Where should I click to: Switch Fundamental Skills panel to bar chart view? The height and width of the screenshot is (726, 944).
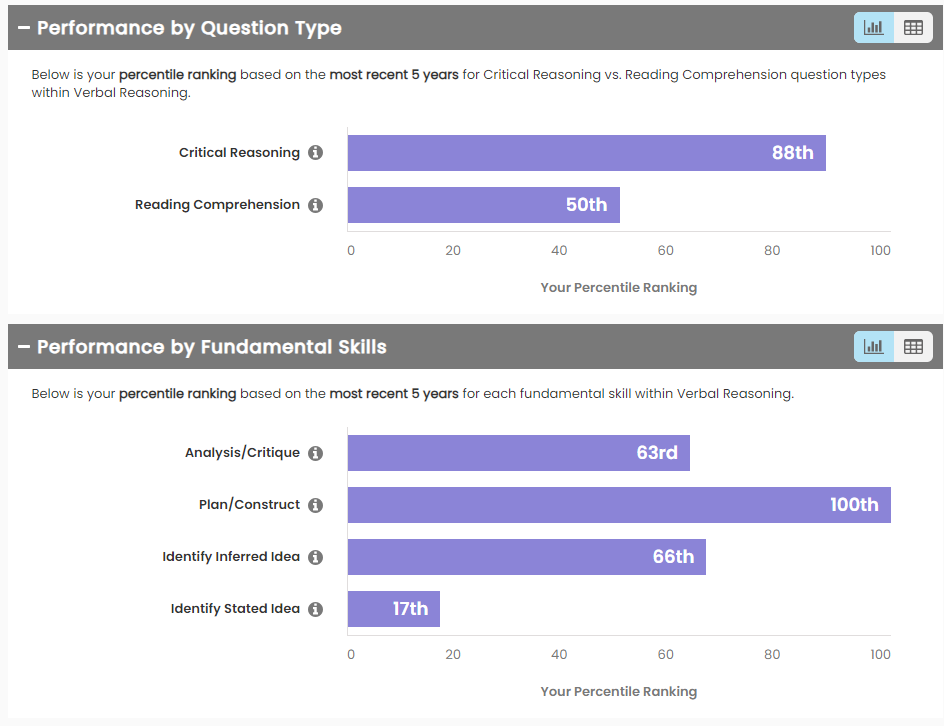874,346
